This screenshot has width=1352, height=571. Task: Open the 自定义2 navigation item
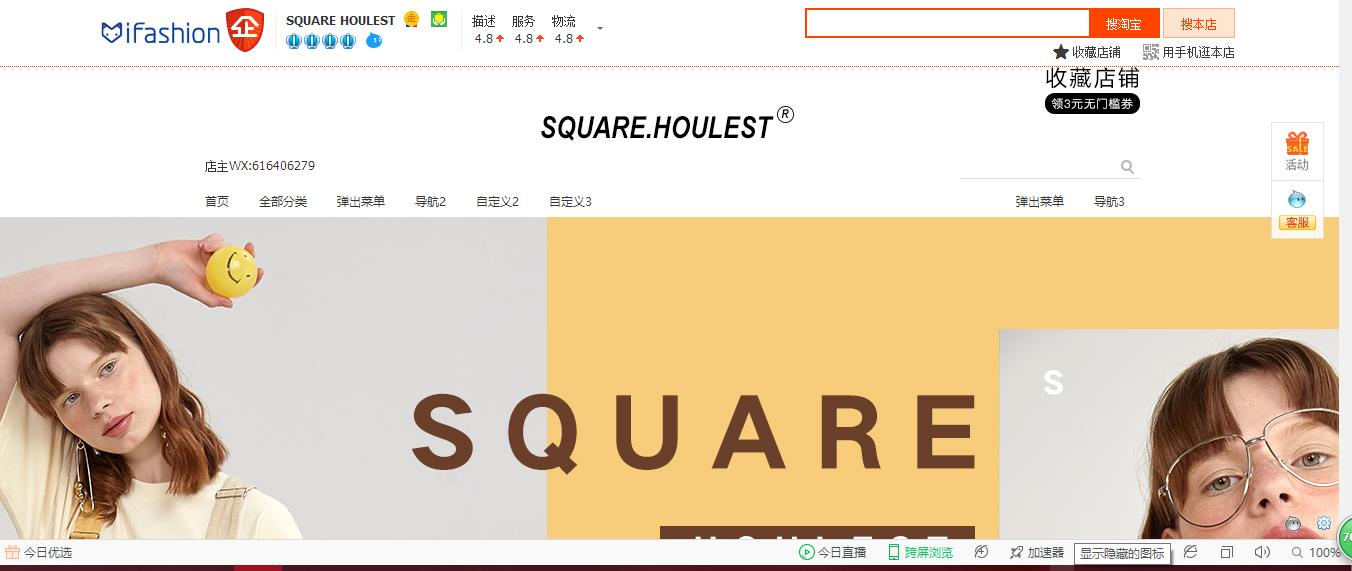pos(497,201)
